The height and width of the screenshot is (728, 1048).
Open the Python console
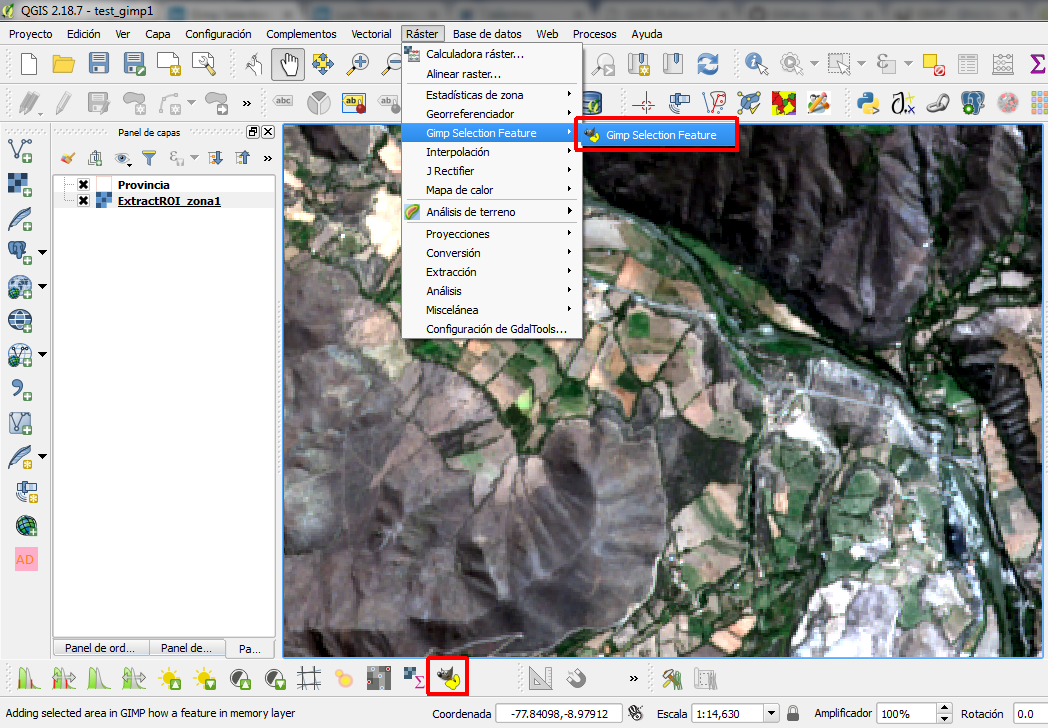coord(868,102)
